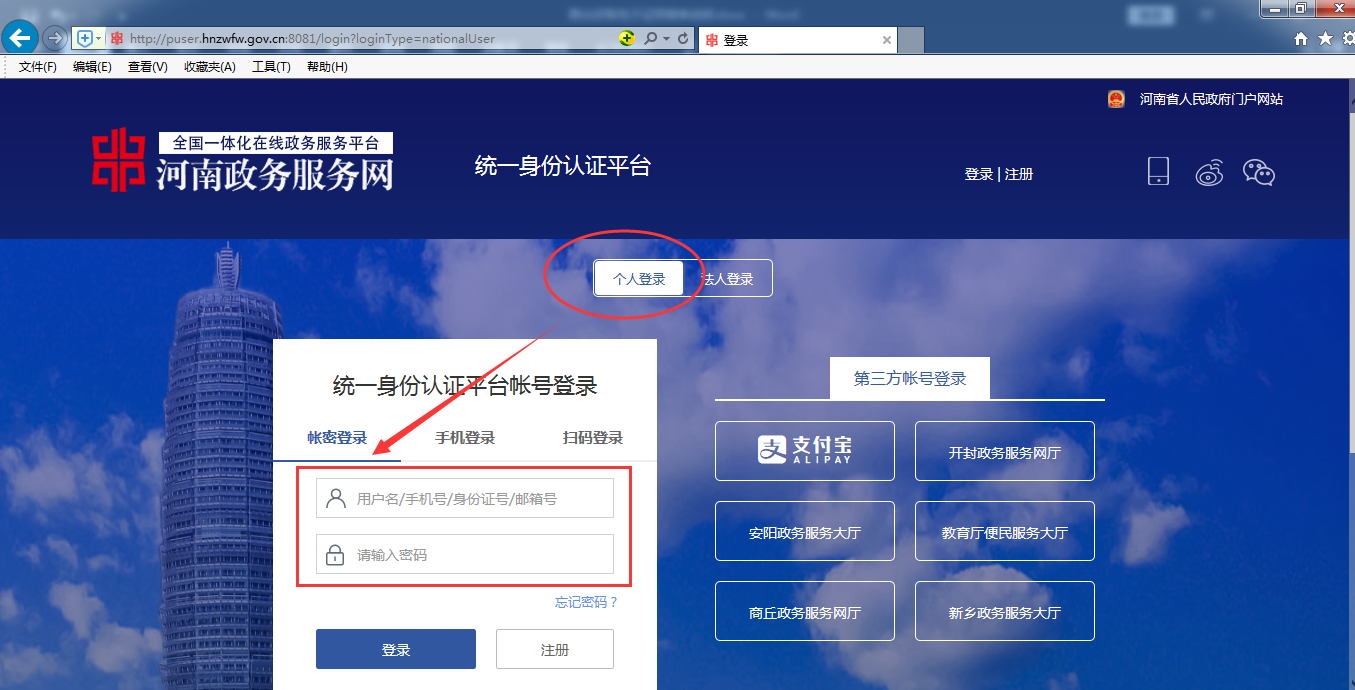Click the browser Home icon

click(1300, 38)
